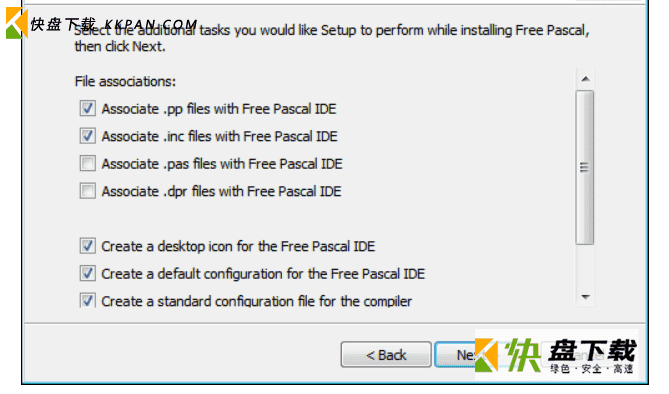Click the KKPAN.COM watermark text
Screen dimensions: 669x394
point(150,25)
